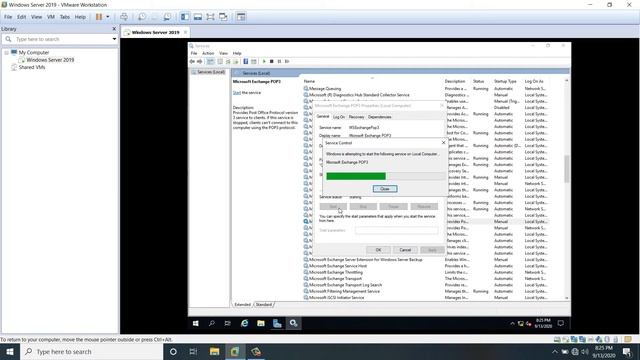Screen dimensions: 640x360
Task: Open host File Explorer taskbar icon
Action: coord(214,351)
